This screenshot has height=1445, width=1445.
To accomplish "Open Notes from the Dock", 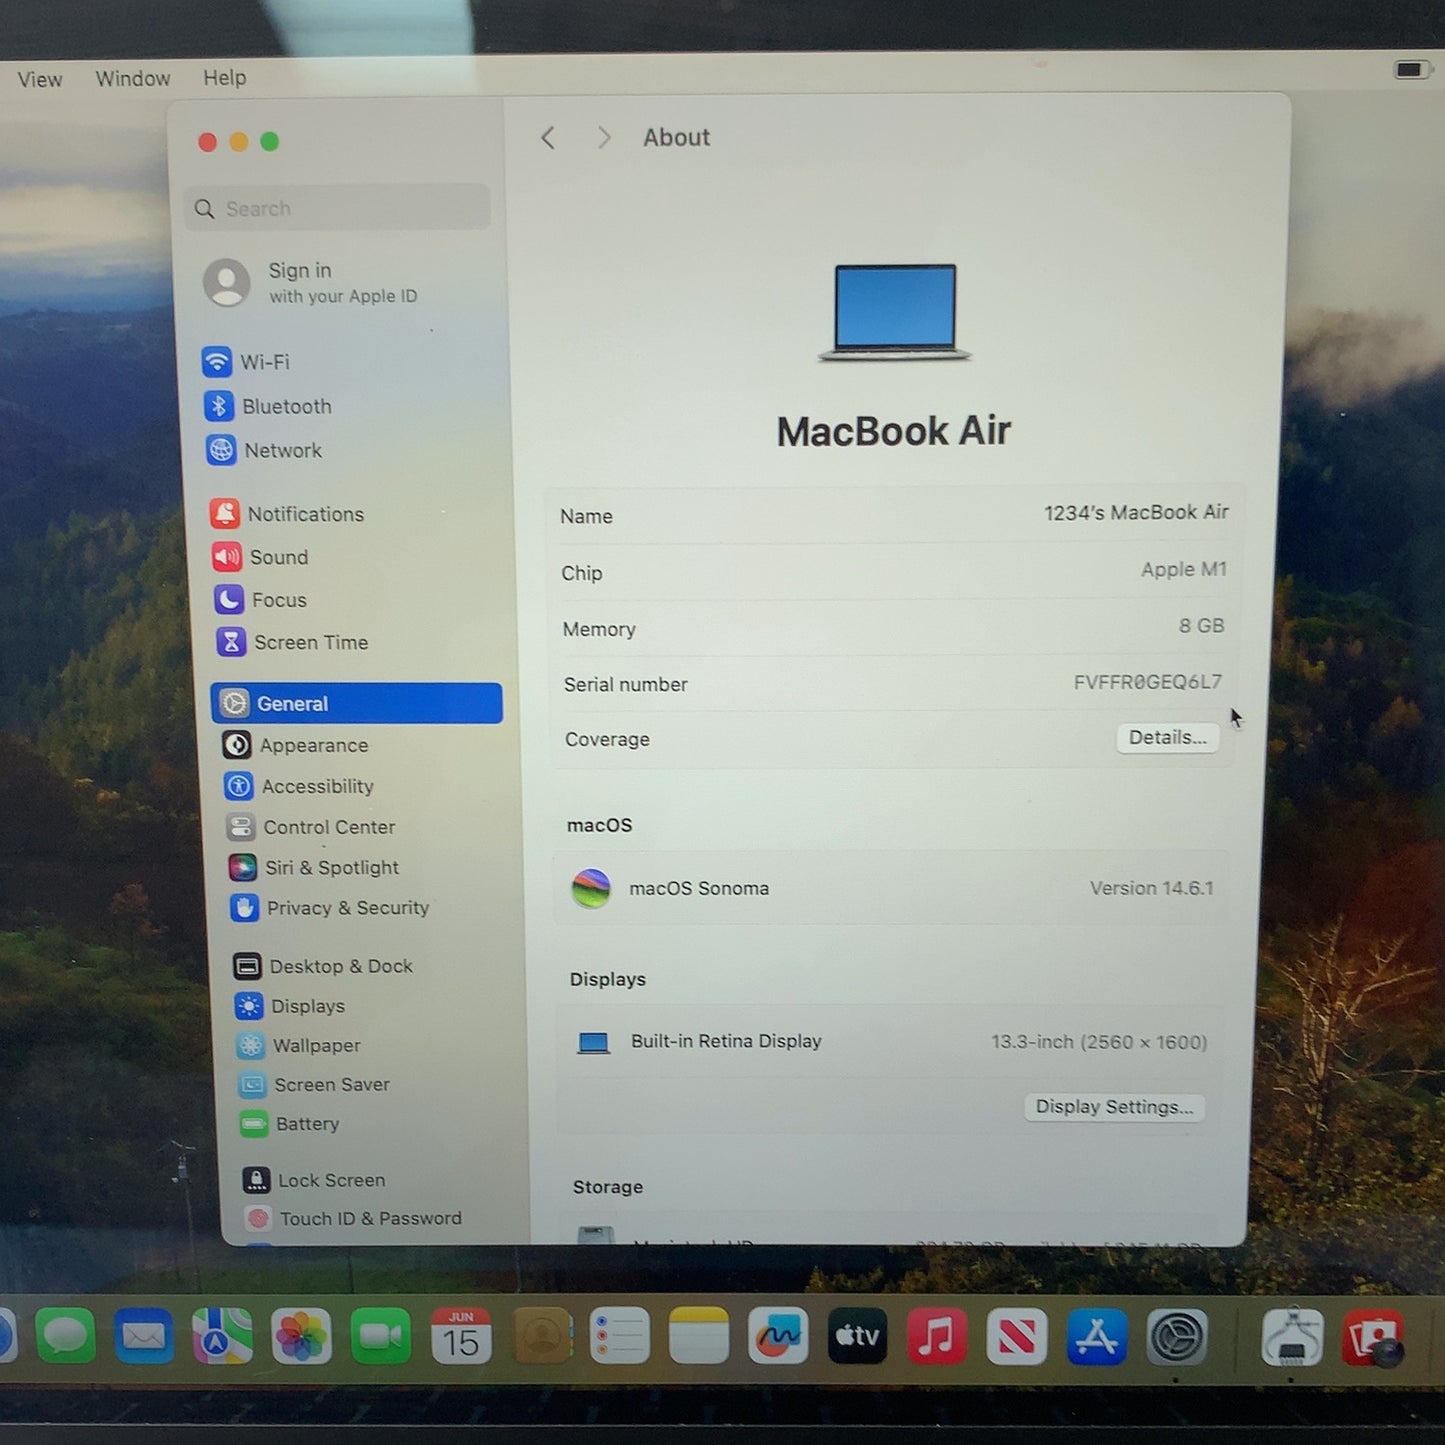I will [x=699, y=1335].
